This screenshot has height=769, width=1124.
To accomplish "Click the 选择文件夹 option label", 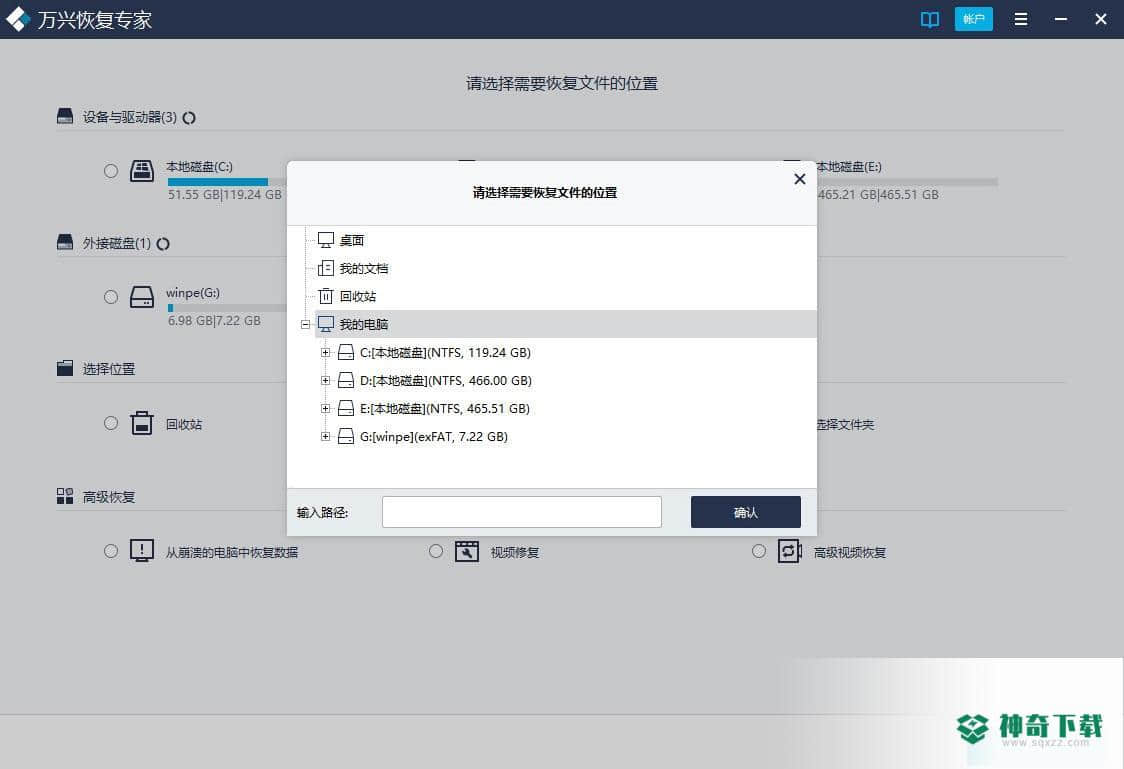I will tap(846, 425).
